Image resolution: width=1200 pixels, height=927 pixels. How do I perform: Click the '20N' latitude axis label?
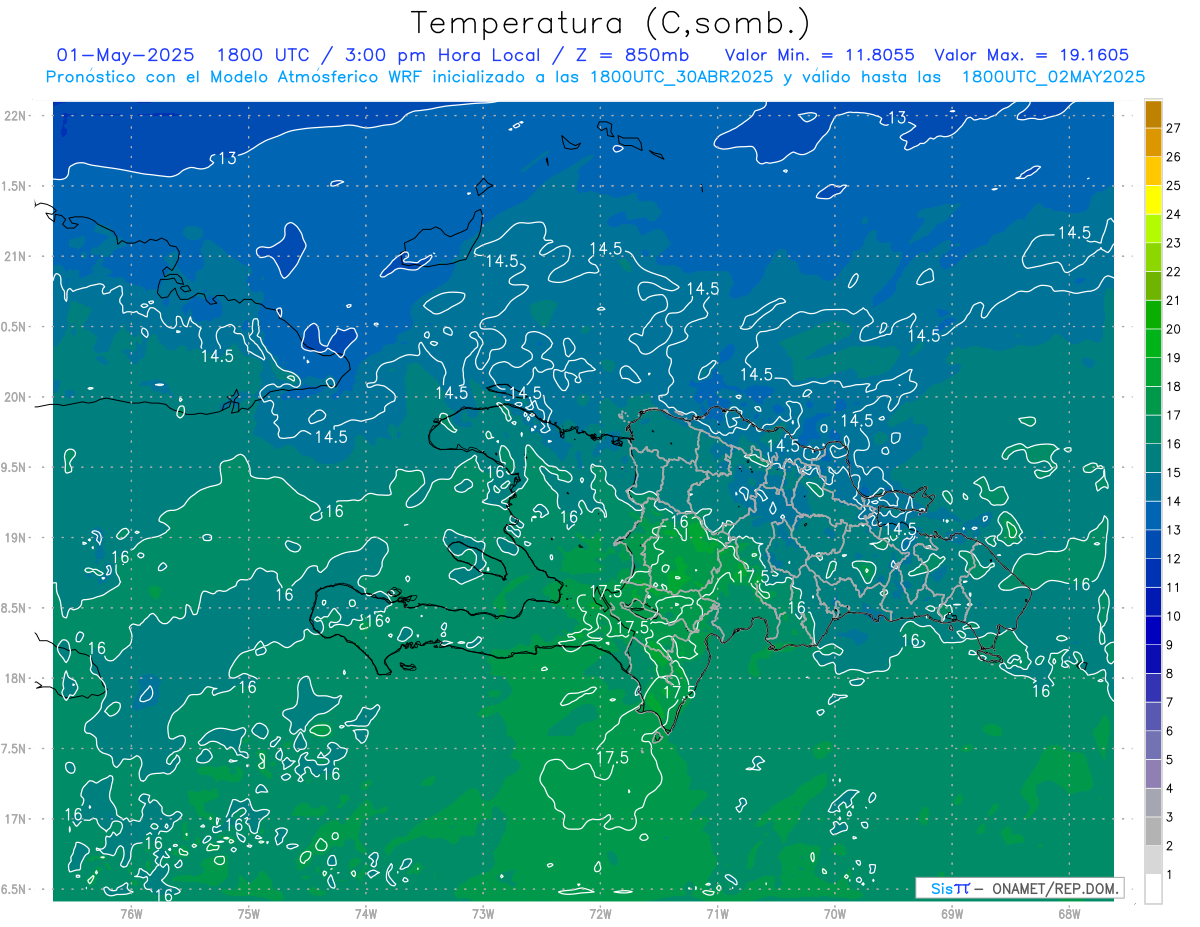click(x=16, y=397)
